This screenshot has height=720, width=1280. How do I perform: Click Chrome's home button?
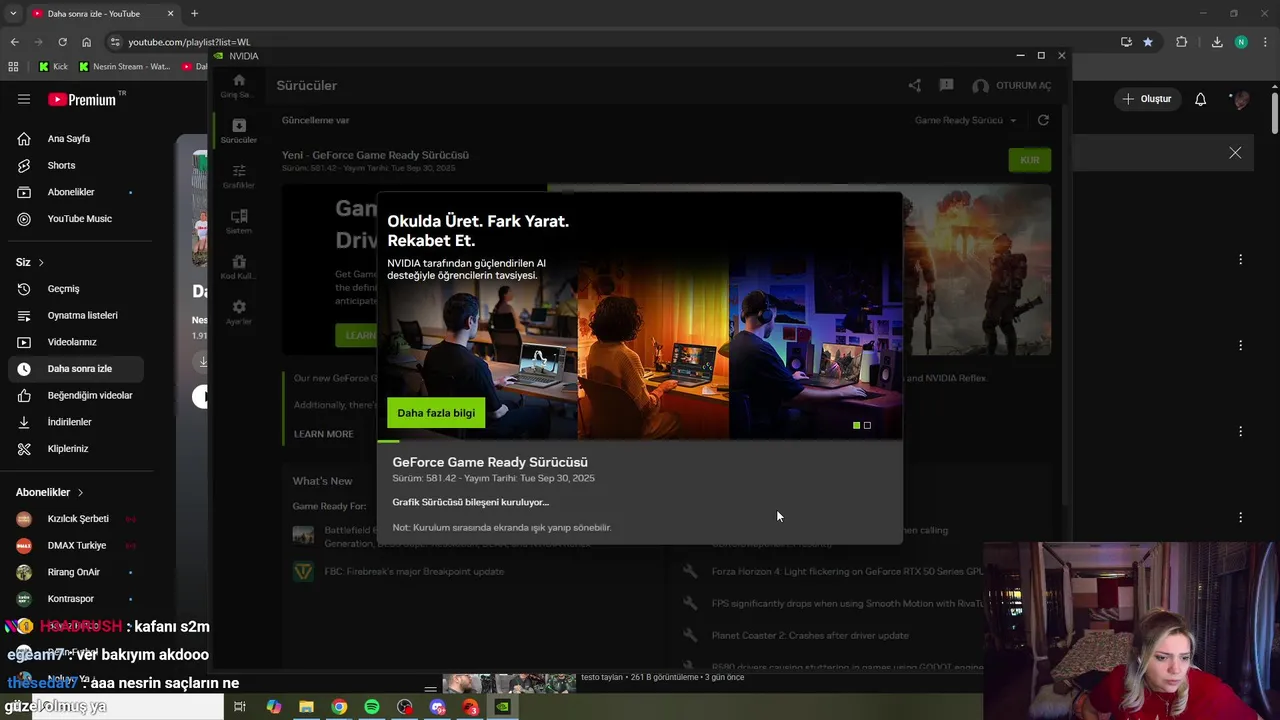(x=86, y=42)
